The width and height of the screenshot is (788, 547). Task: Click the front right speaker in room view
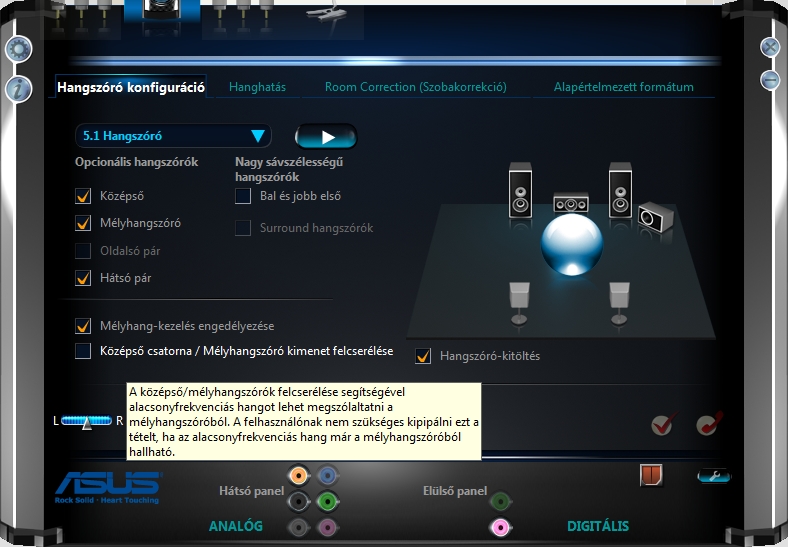pyautogui.click(x=620, y=190)
